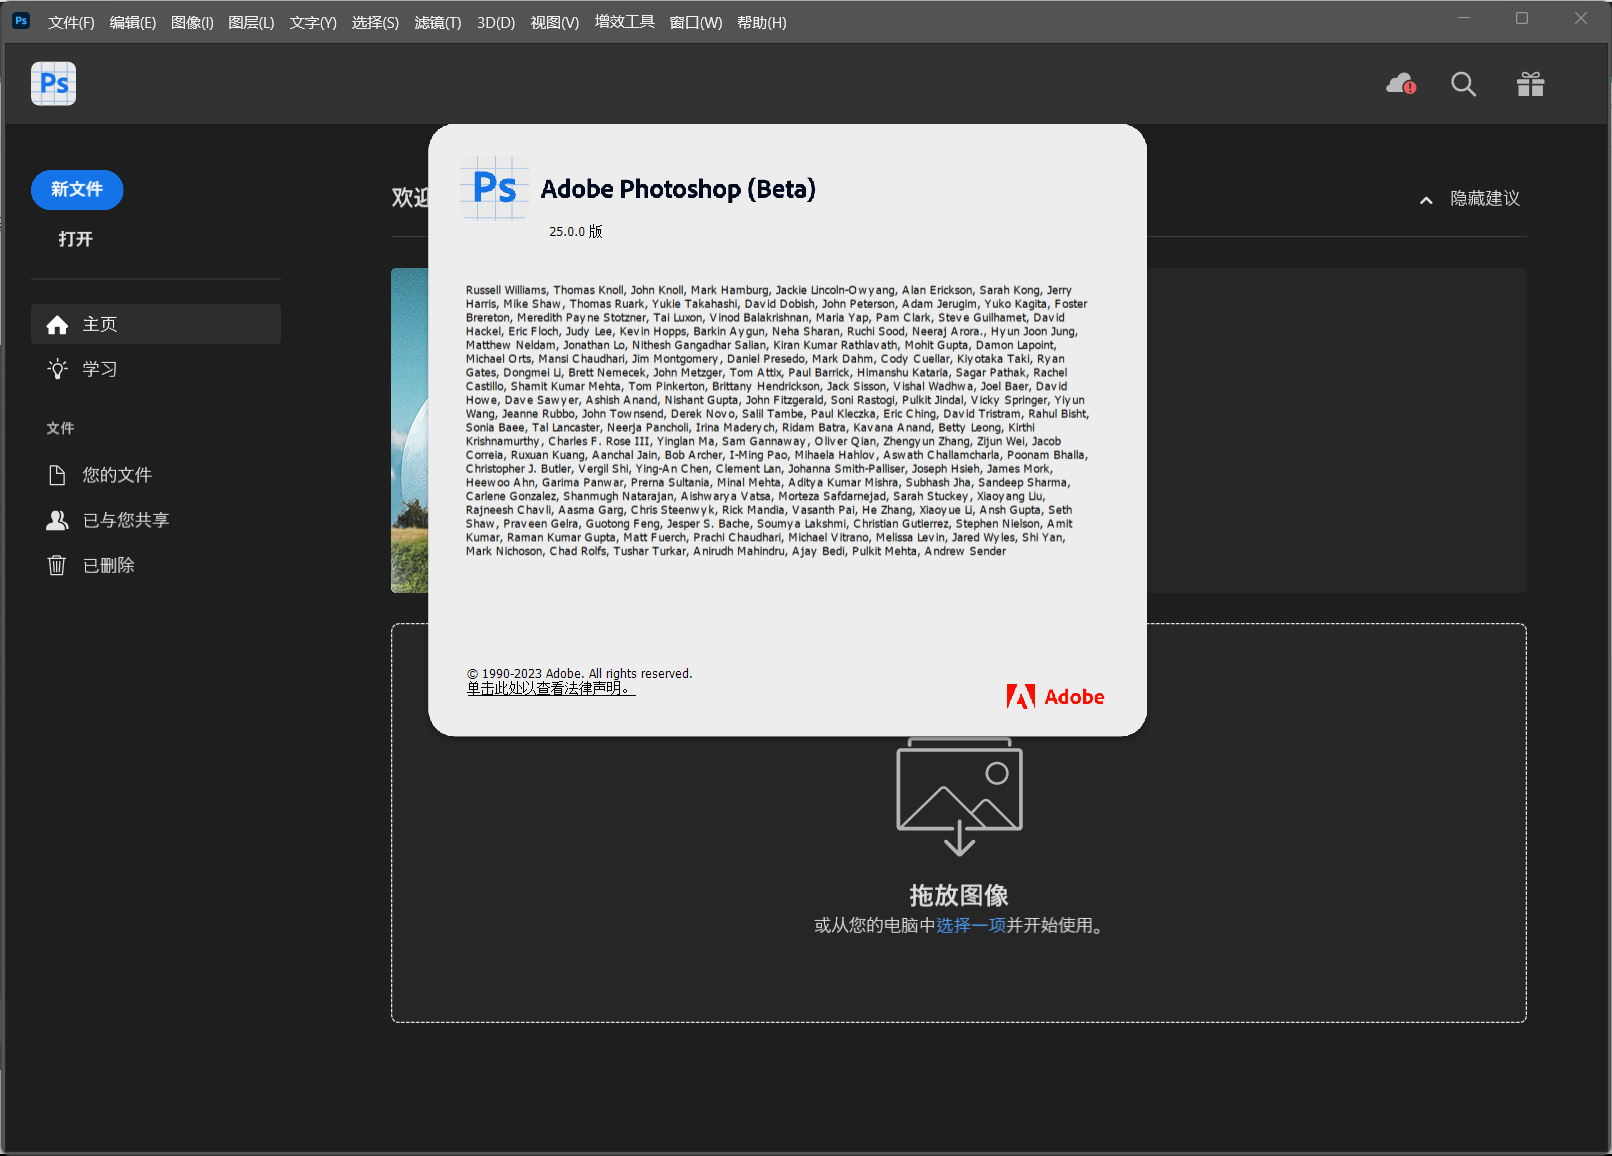Open 您的文件 your files list
Screen dimensions: 1612x1156
pyautogui.click(x=117, y=474)
